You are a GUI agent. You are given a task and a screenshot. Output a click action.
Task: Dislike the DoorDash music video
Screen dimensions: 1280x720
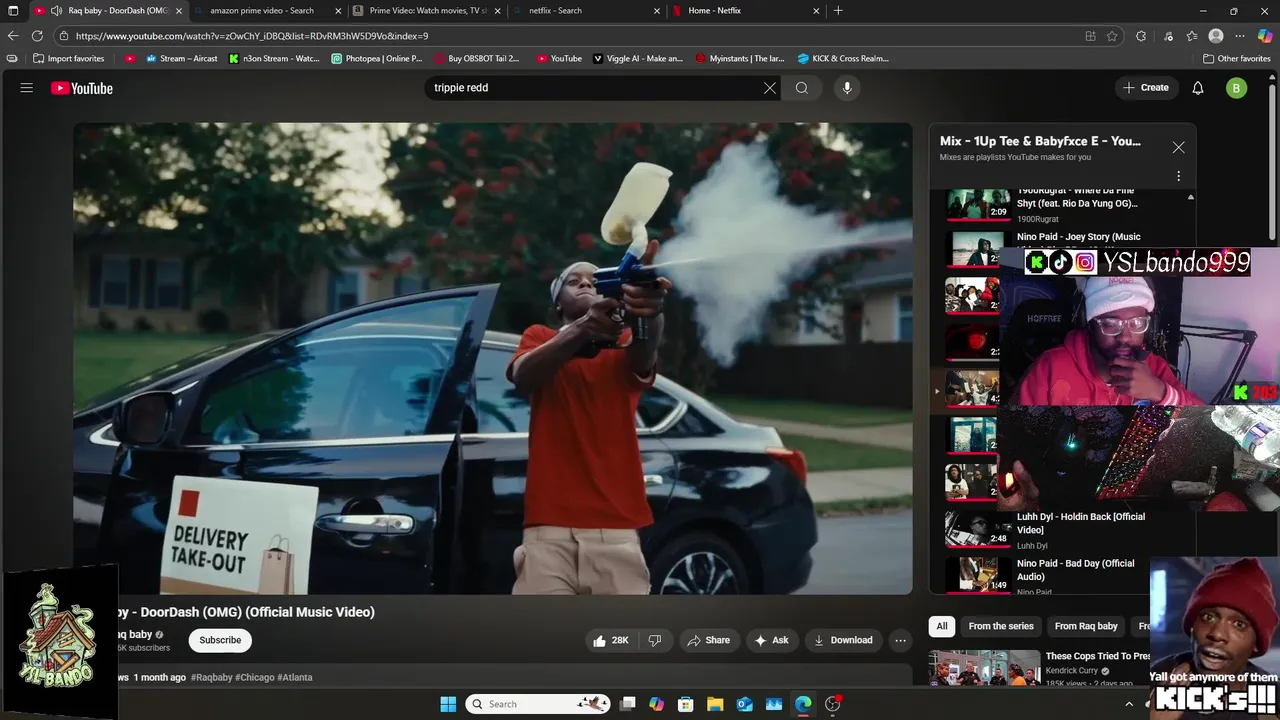(x=655, y=640)
